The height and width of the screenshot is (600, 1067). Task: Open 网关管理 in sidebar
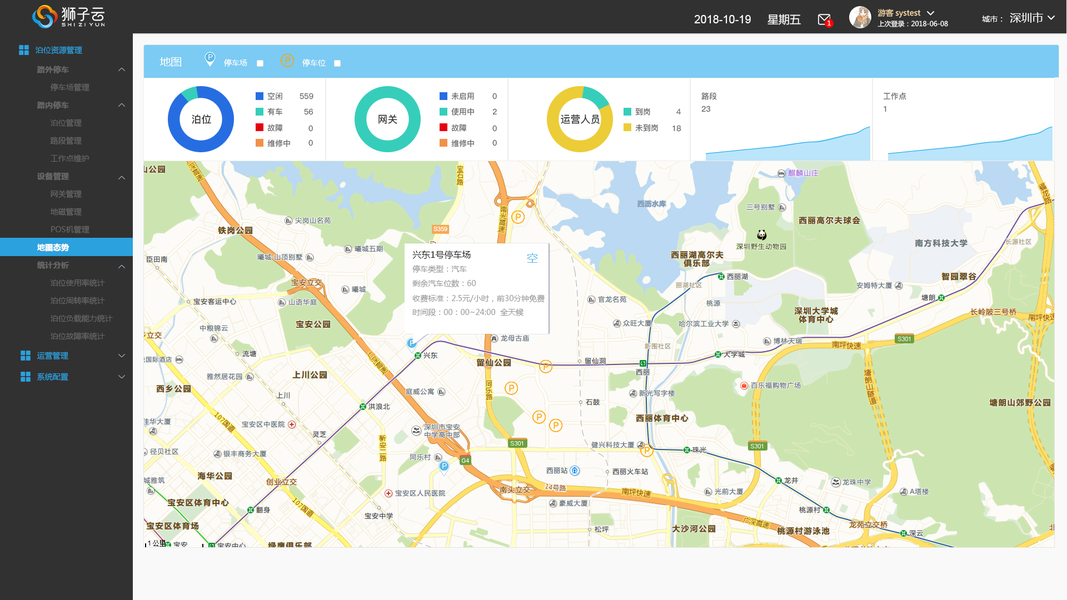[65, 194]
